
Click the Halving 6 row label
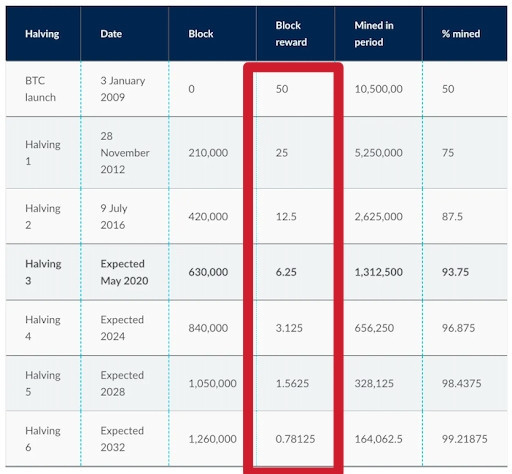click(43, 439)
